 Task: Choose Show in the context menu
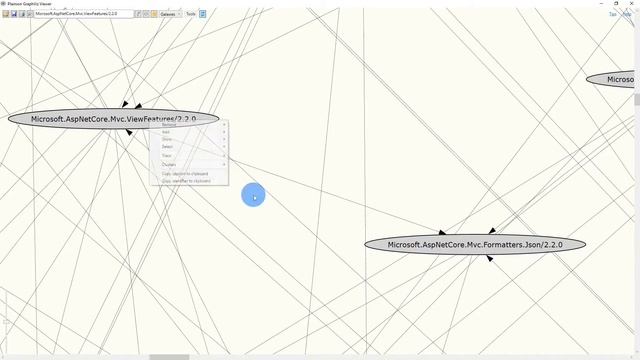[x=190, y=139]
